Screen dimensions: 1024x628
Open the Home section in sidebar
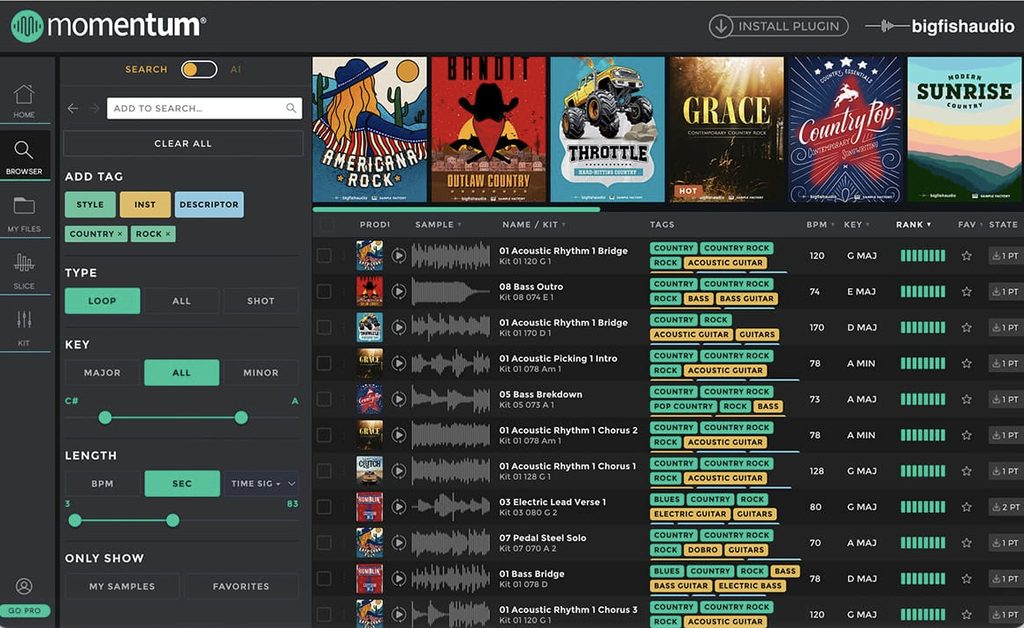(24, 100)
